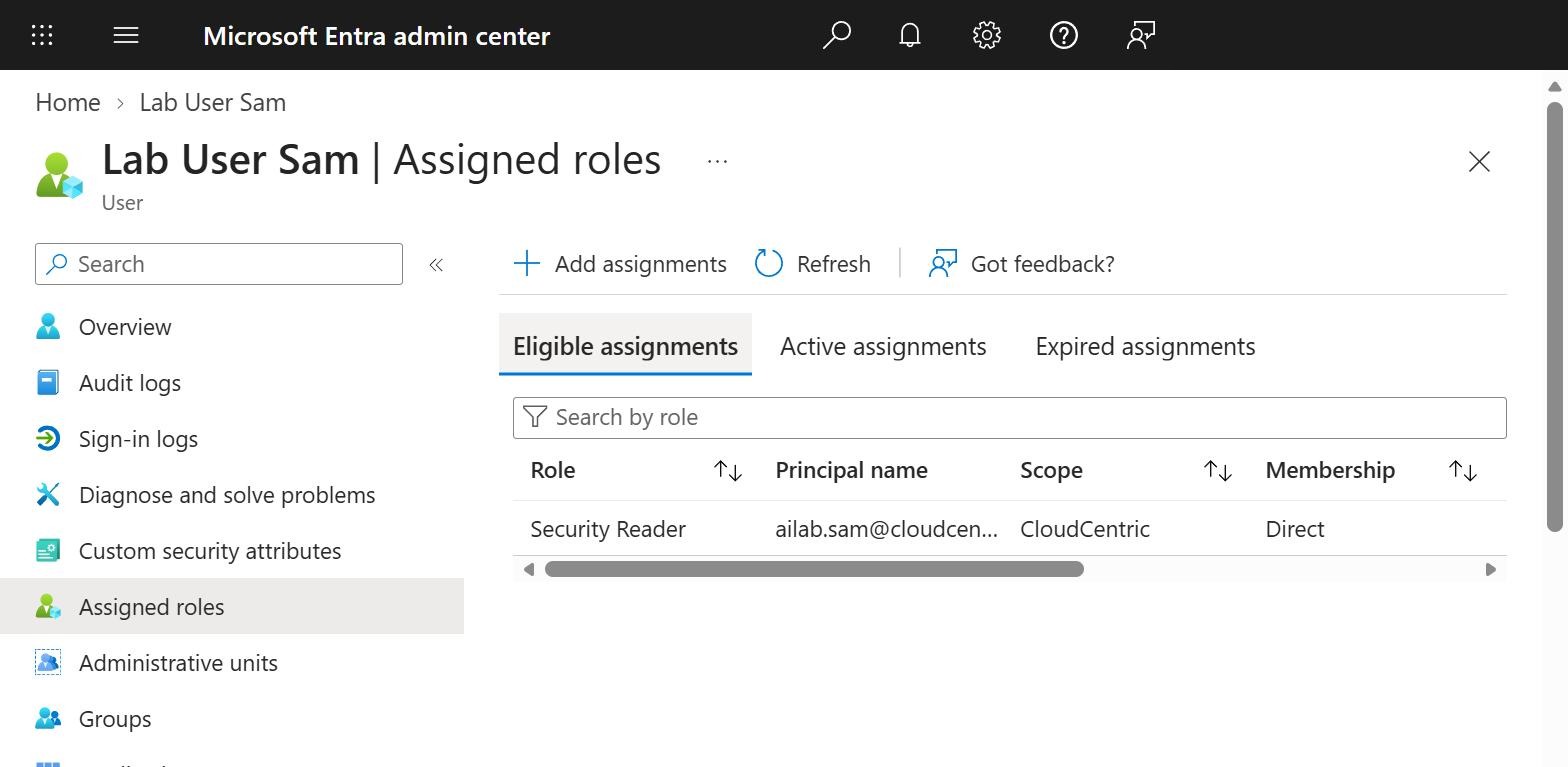Click the Direct membership cell
The image size is (1568, 767).
(x=1295, y=529)
